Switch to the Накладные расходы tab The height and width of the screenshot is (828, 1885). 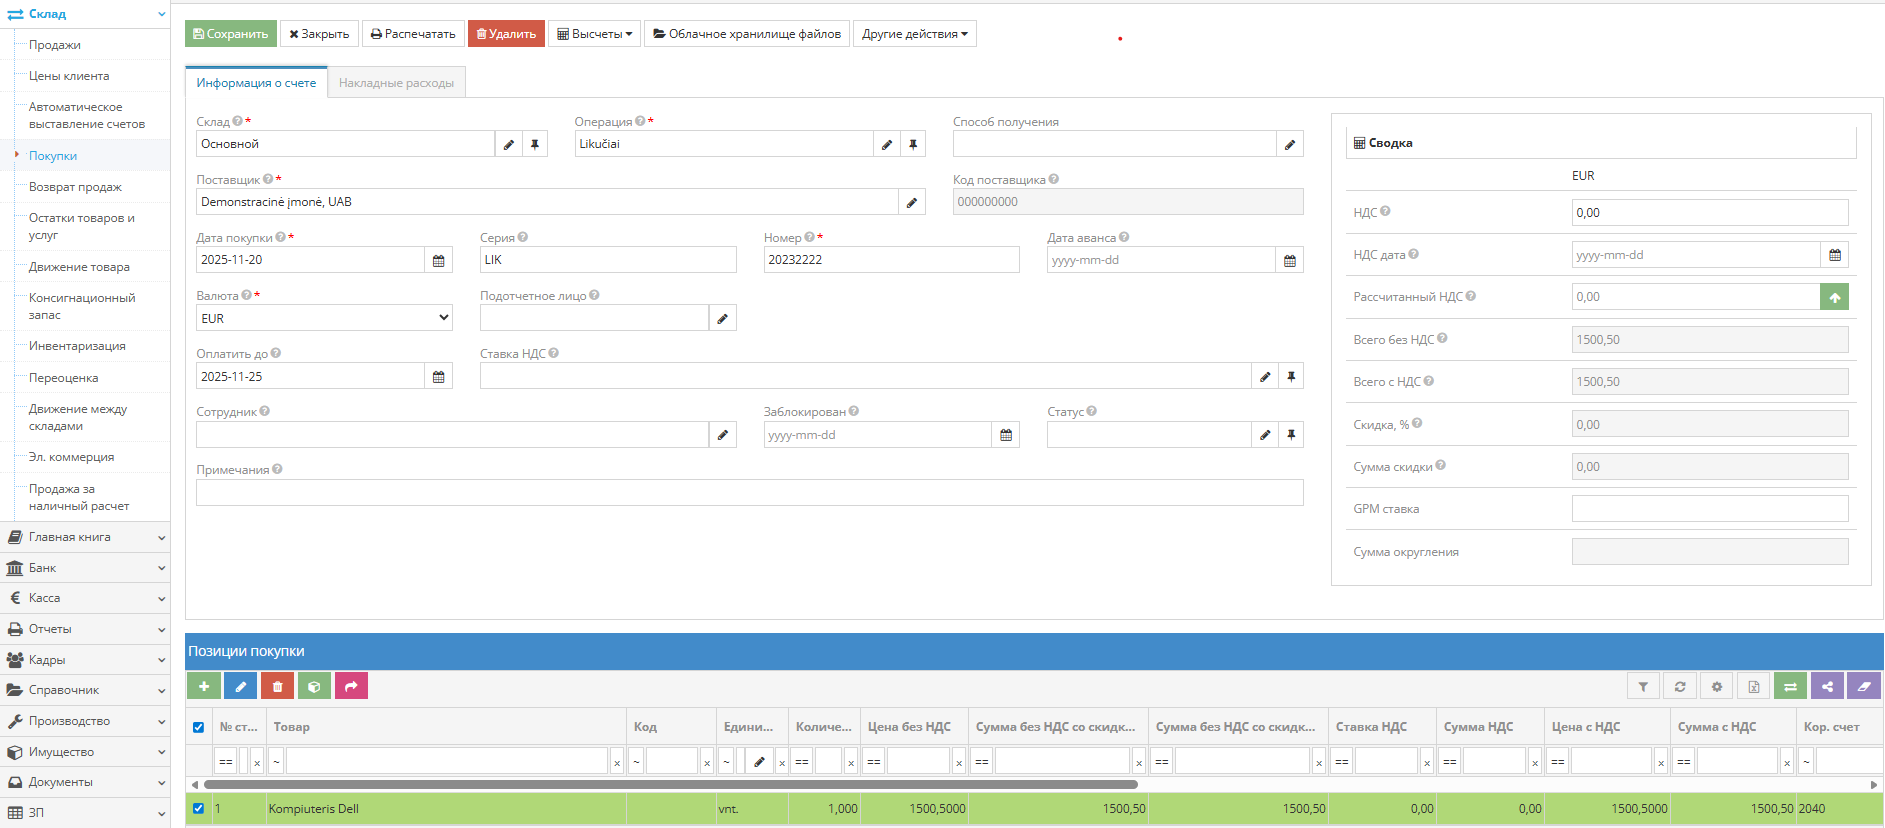point(396,83)
